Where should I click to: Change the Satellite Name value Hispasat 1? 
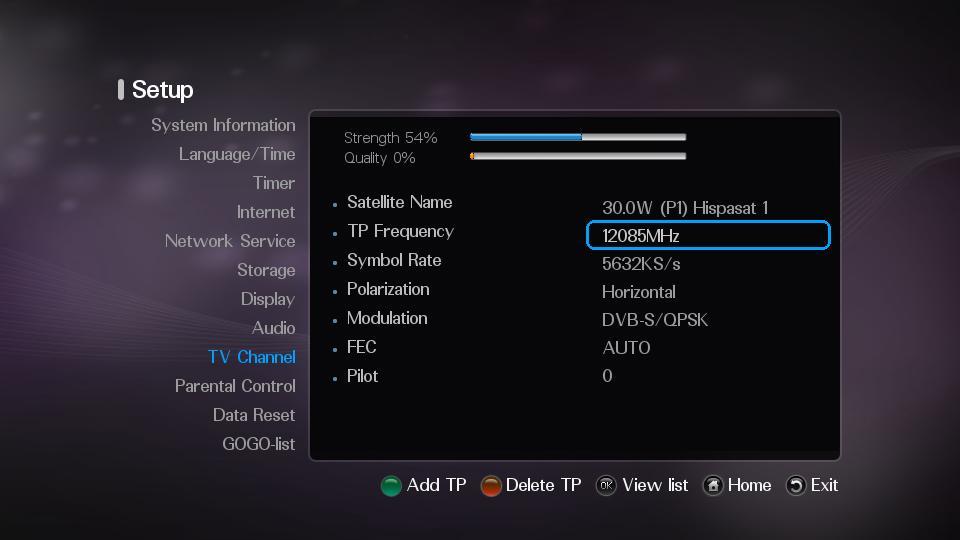[684, 208]
